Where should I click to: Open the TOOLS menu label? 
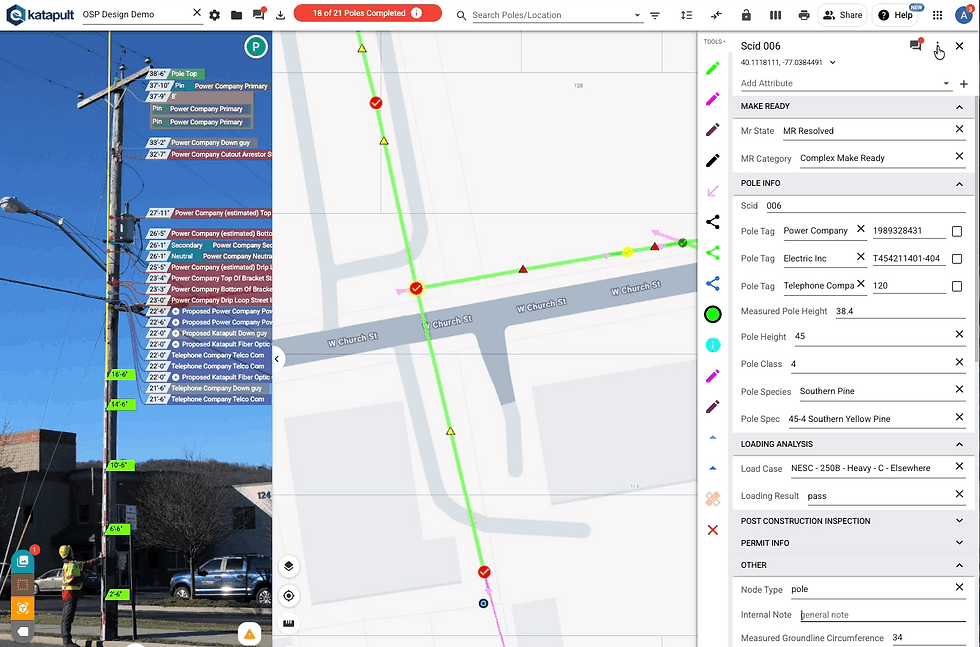click(x=714, y=42)
